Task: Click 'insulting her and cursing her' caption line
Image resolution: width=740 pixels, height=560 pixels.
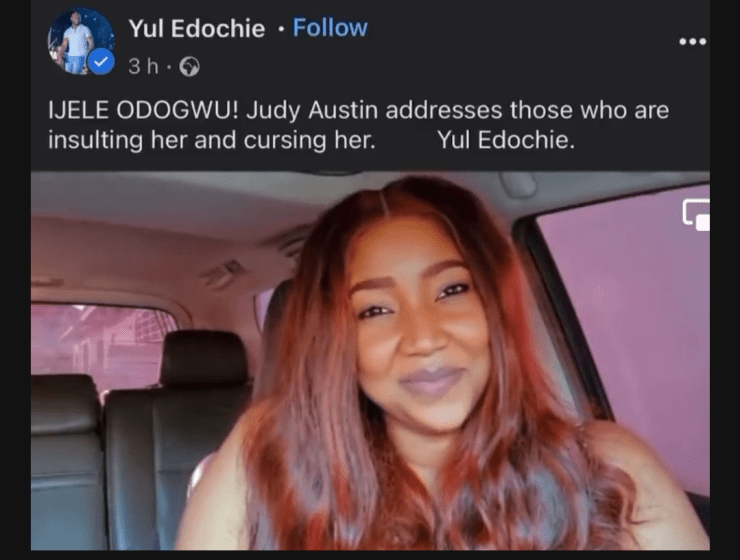Action: (212, 141)
